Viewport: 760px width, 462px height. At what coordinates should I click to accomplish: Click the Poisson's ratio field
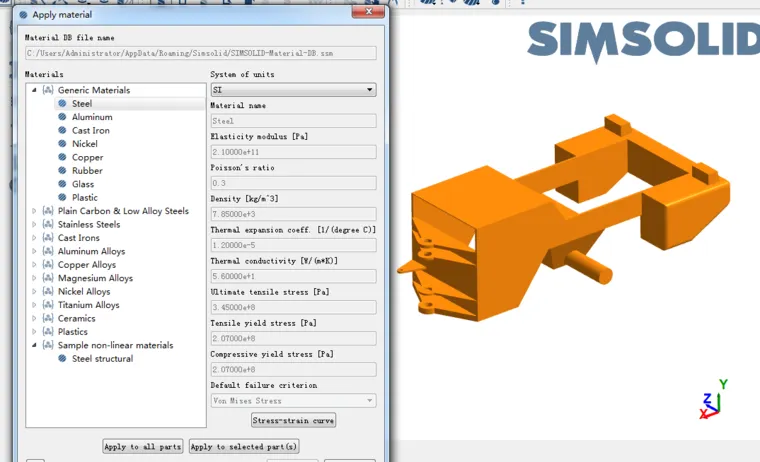coord(293,183)
